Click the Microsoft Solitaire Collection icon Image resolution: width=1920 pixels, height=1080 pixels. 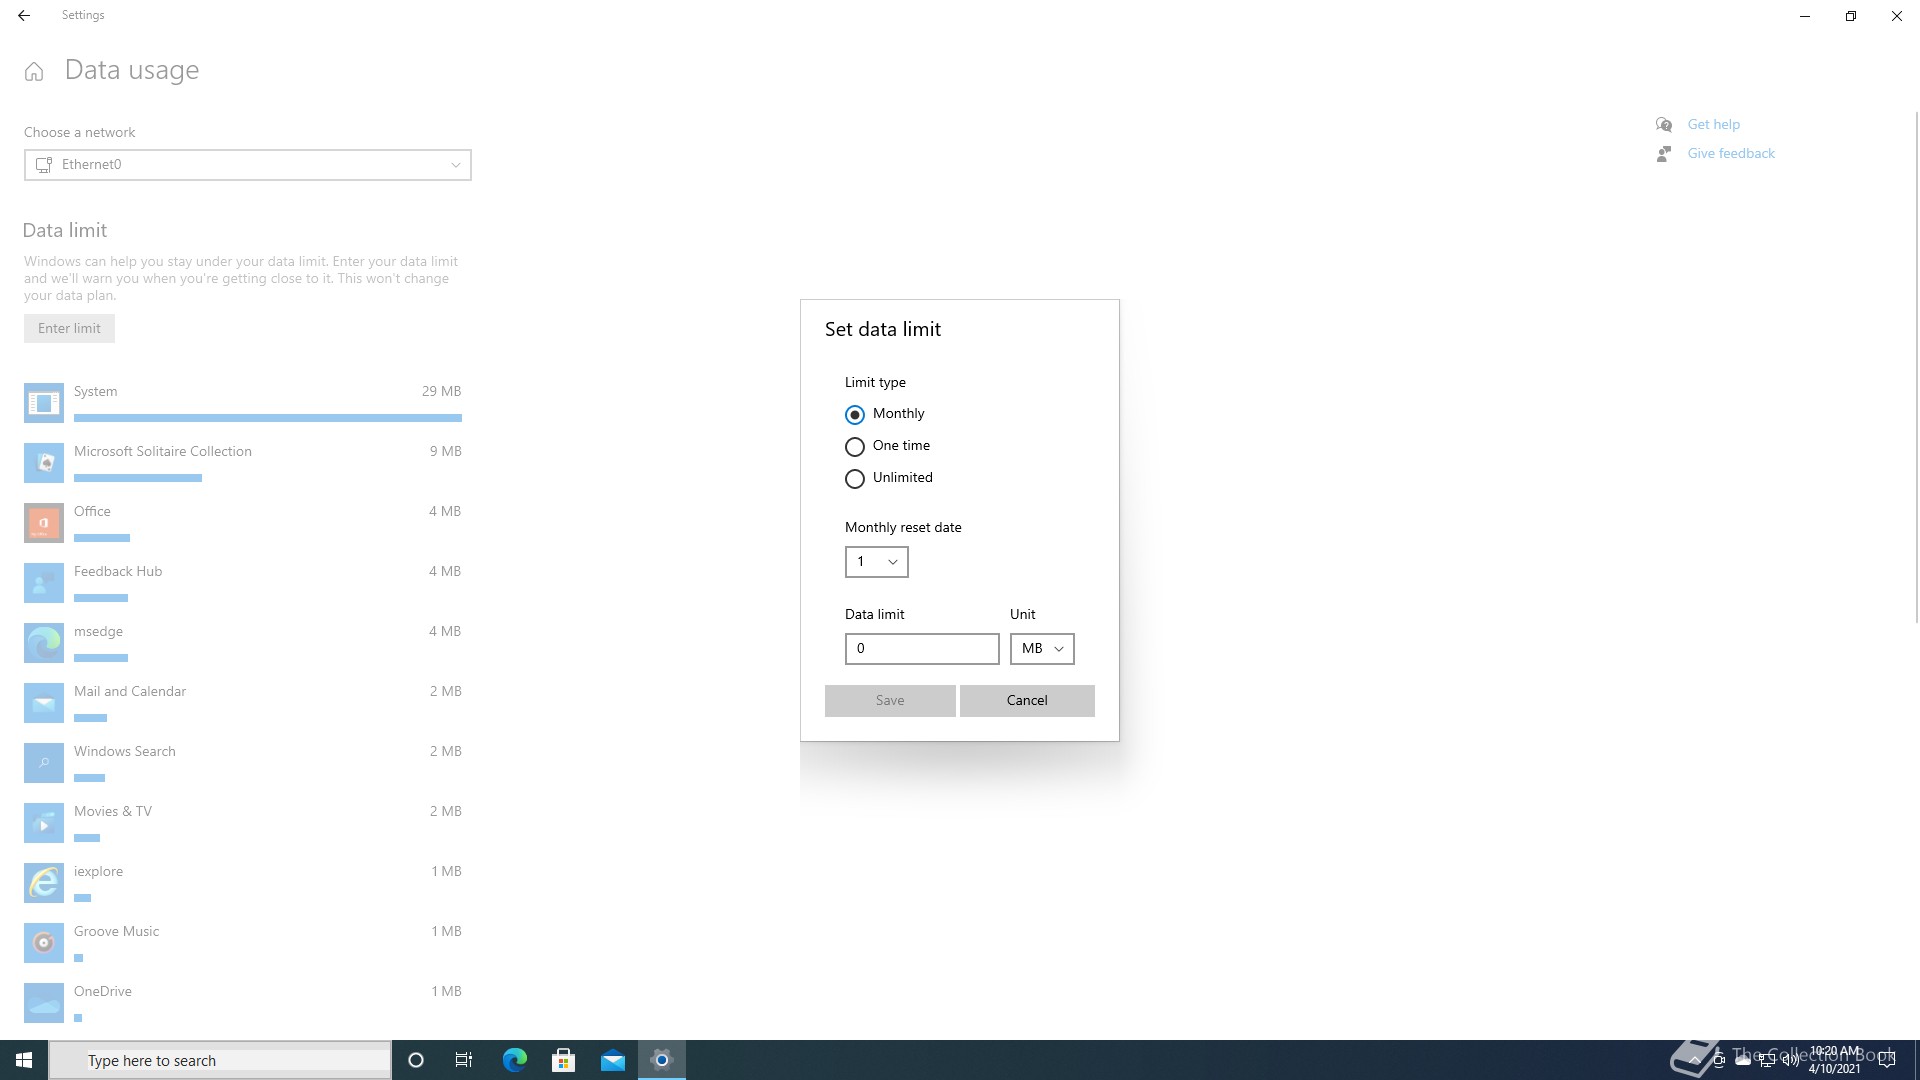click(44, 463)
